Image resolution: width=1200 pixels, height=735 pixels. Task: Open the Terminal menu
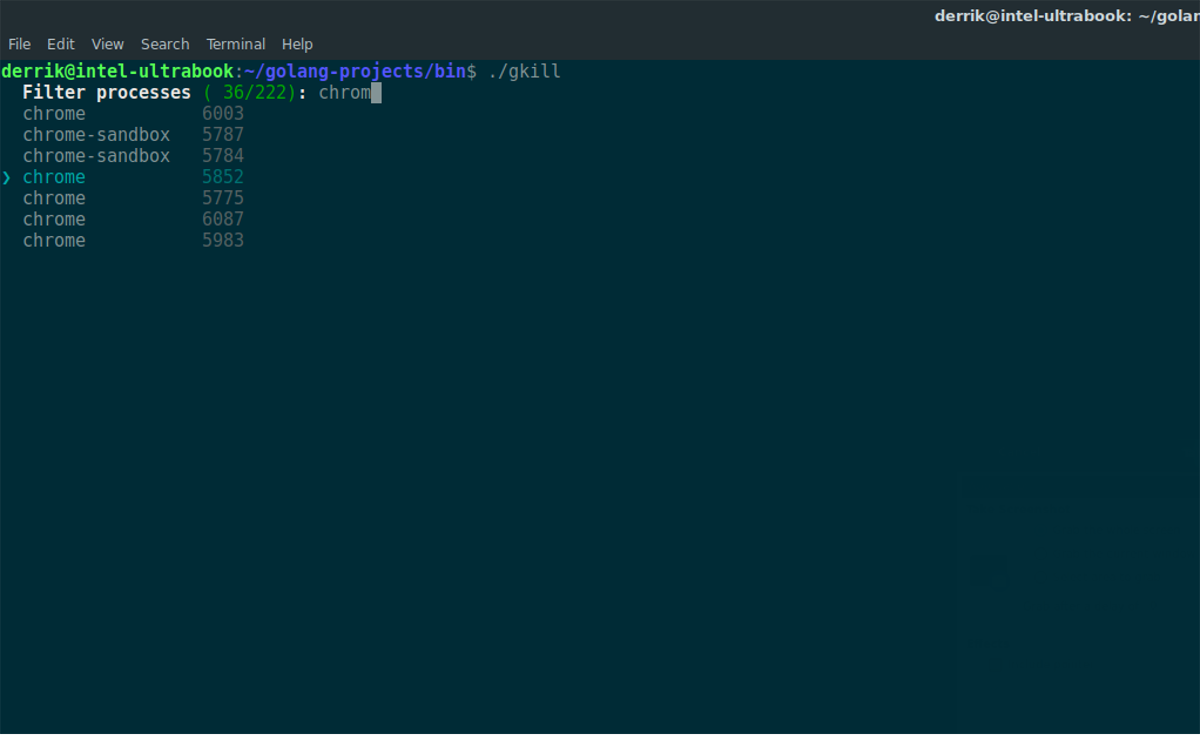click(x=236, y=44)
